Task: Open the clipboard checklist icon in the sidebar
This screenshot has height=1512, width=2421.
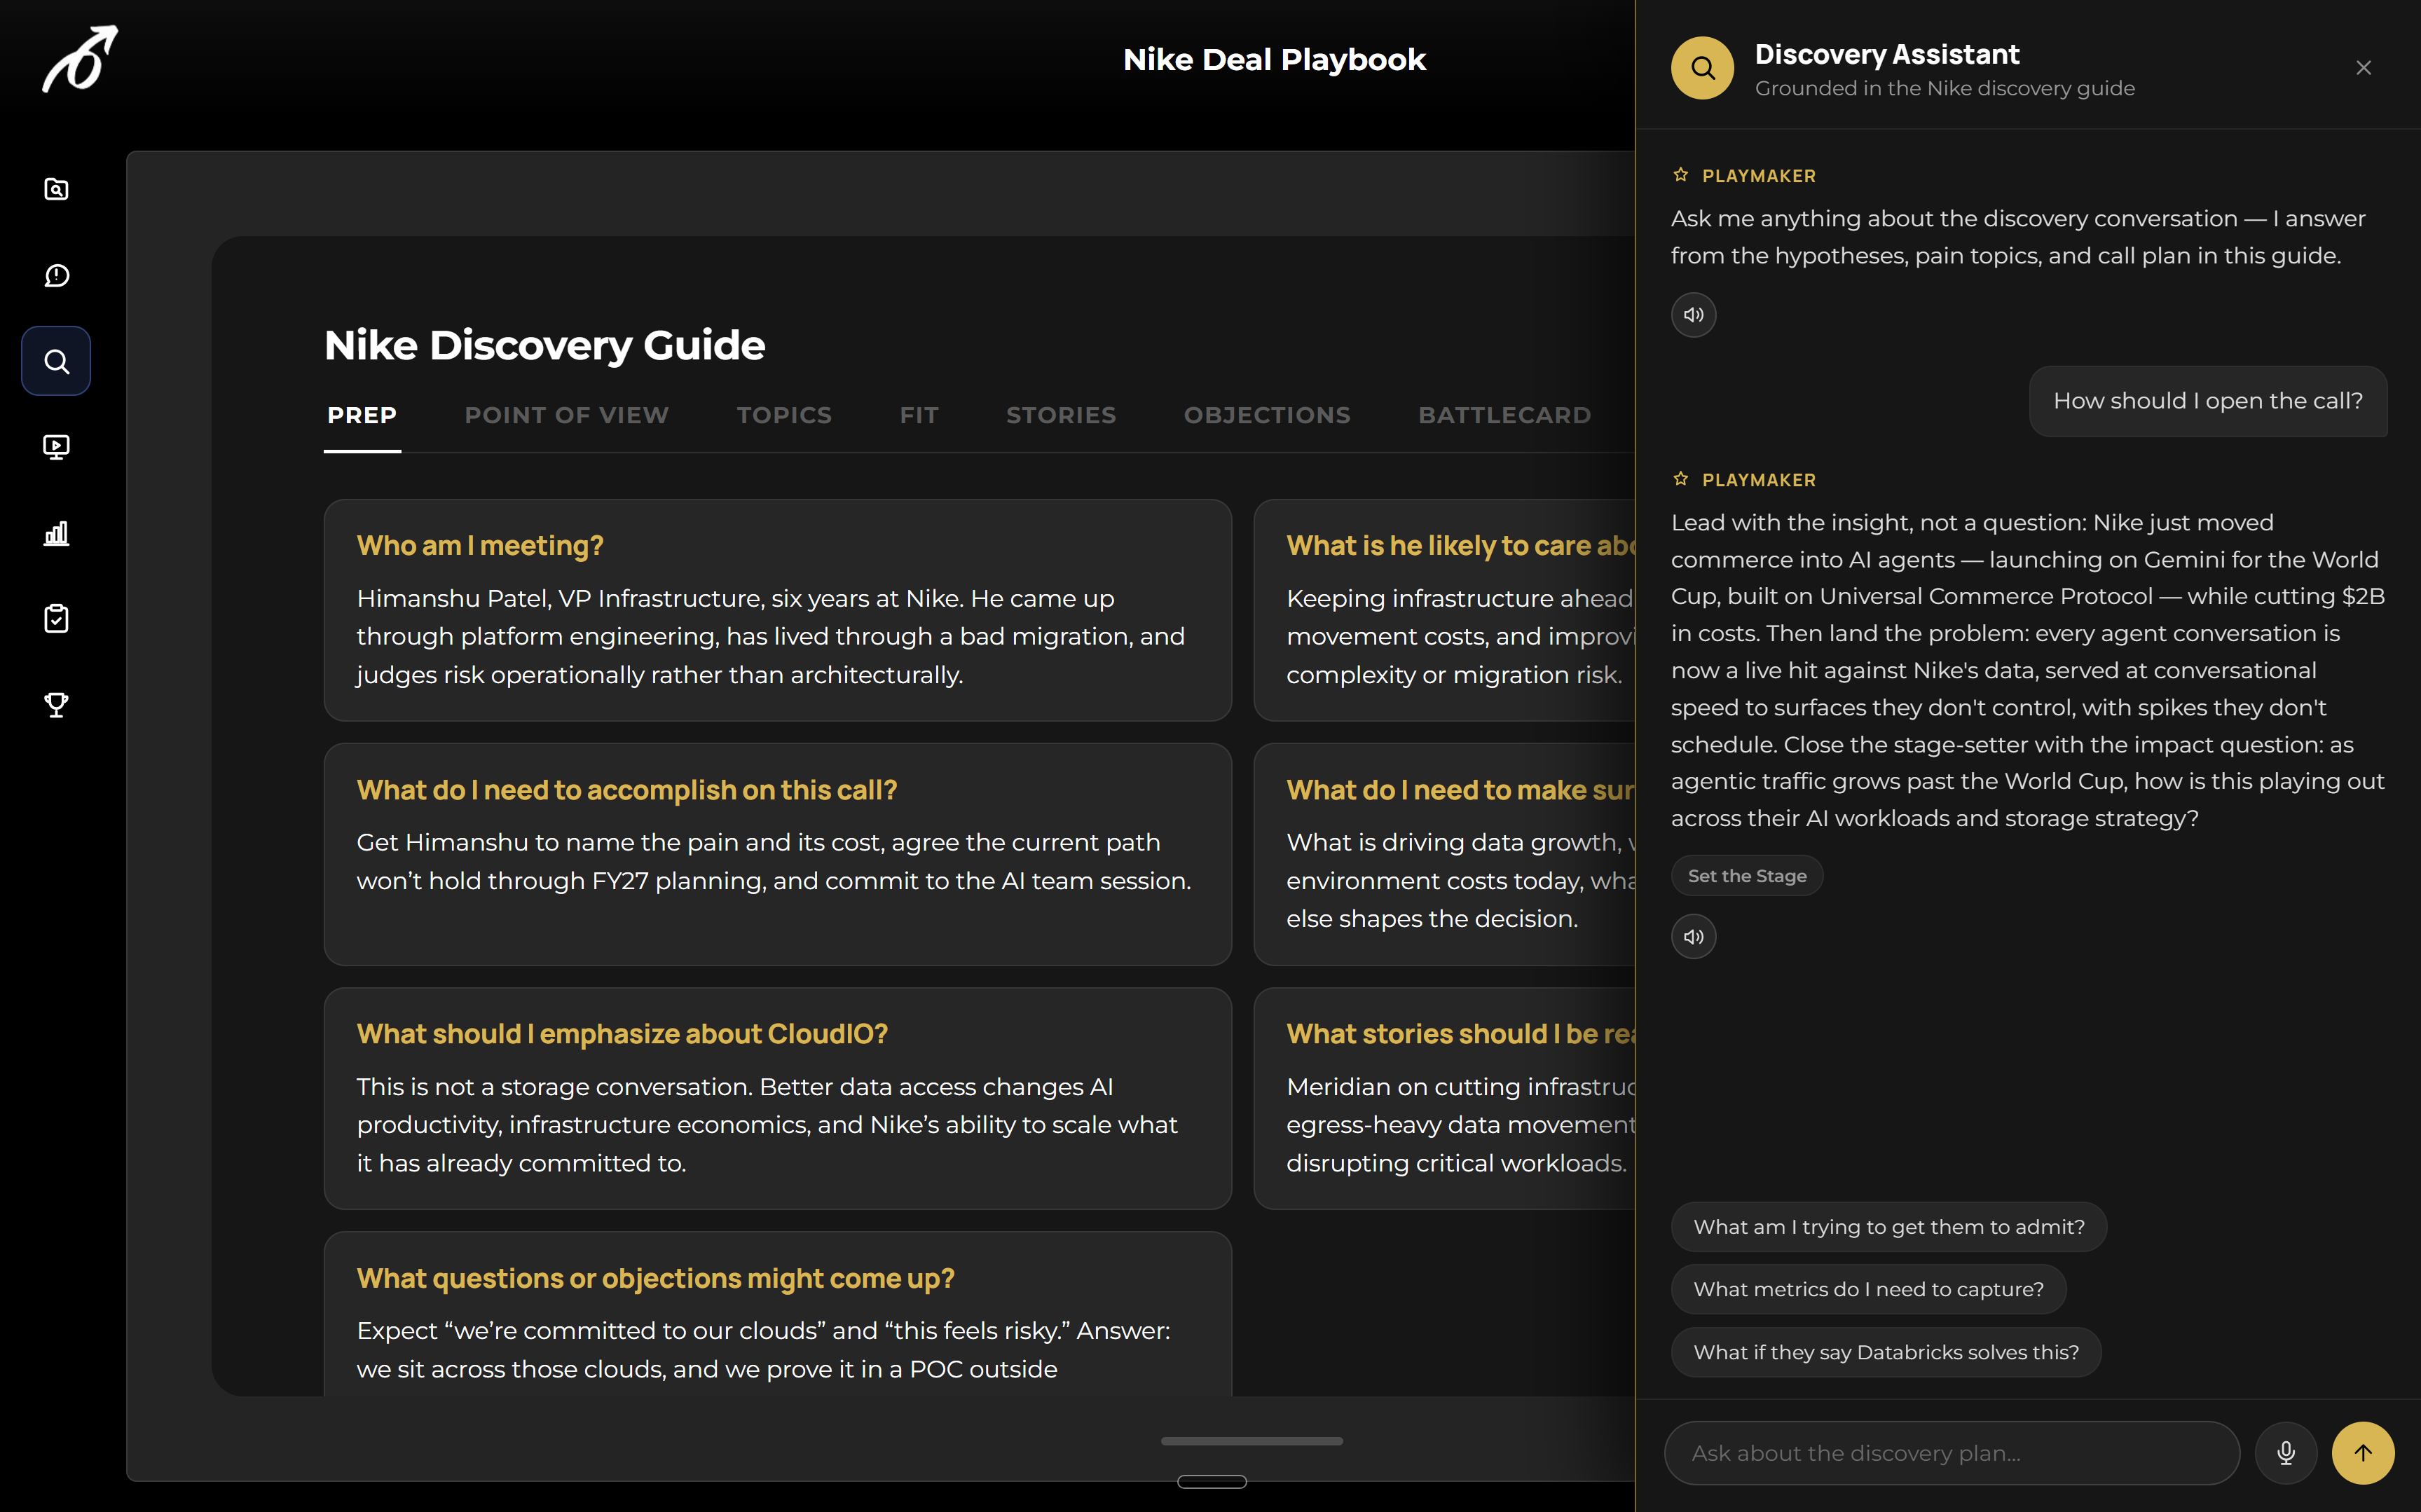Action: [x=57, y=619]
